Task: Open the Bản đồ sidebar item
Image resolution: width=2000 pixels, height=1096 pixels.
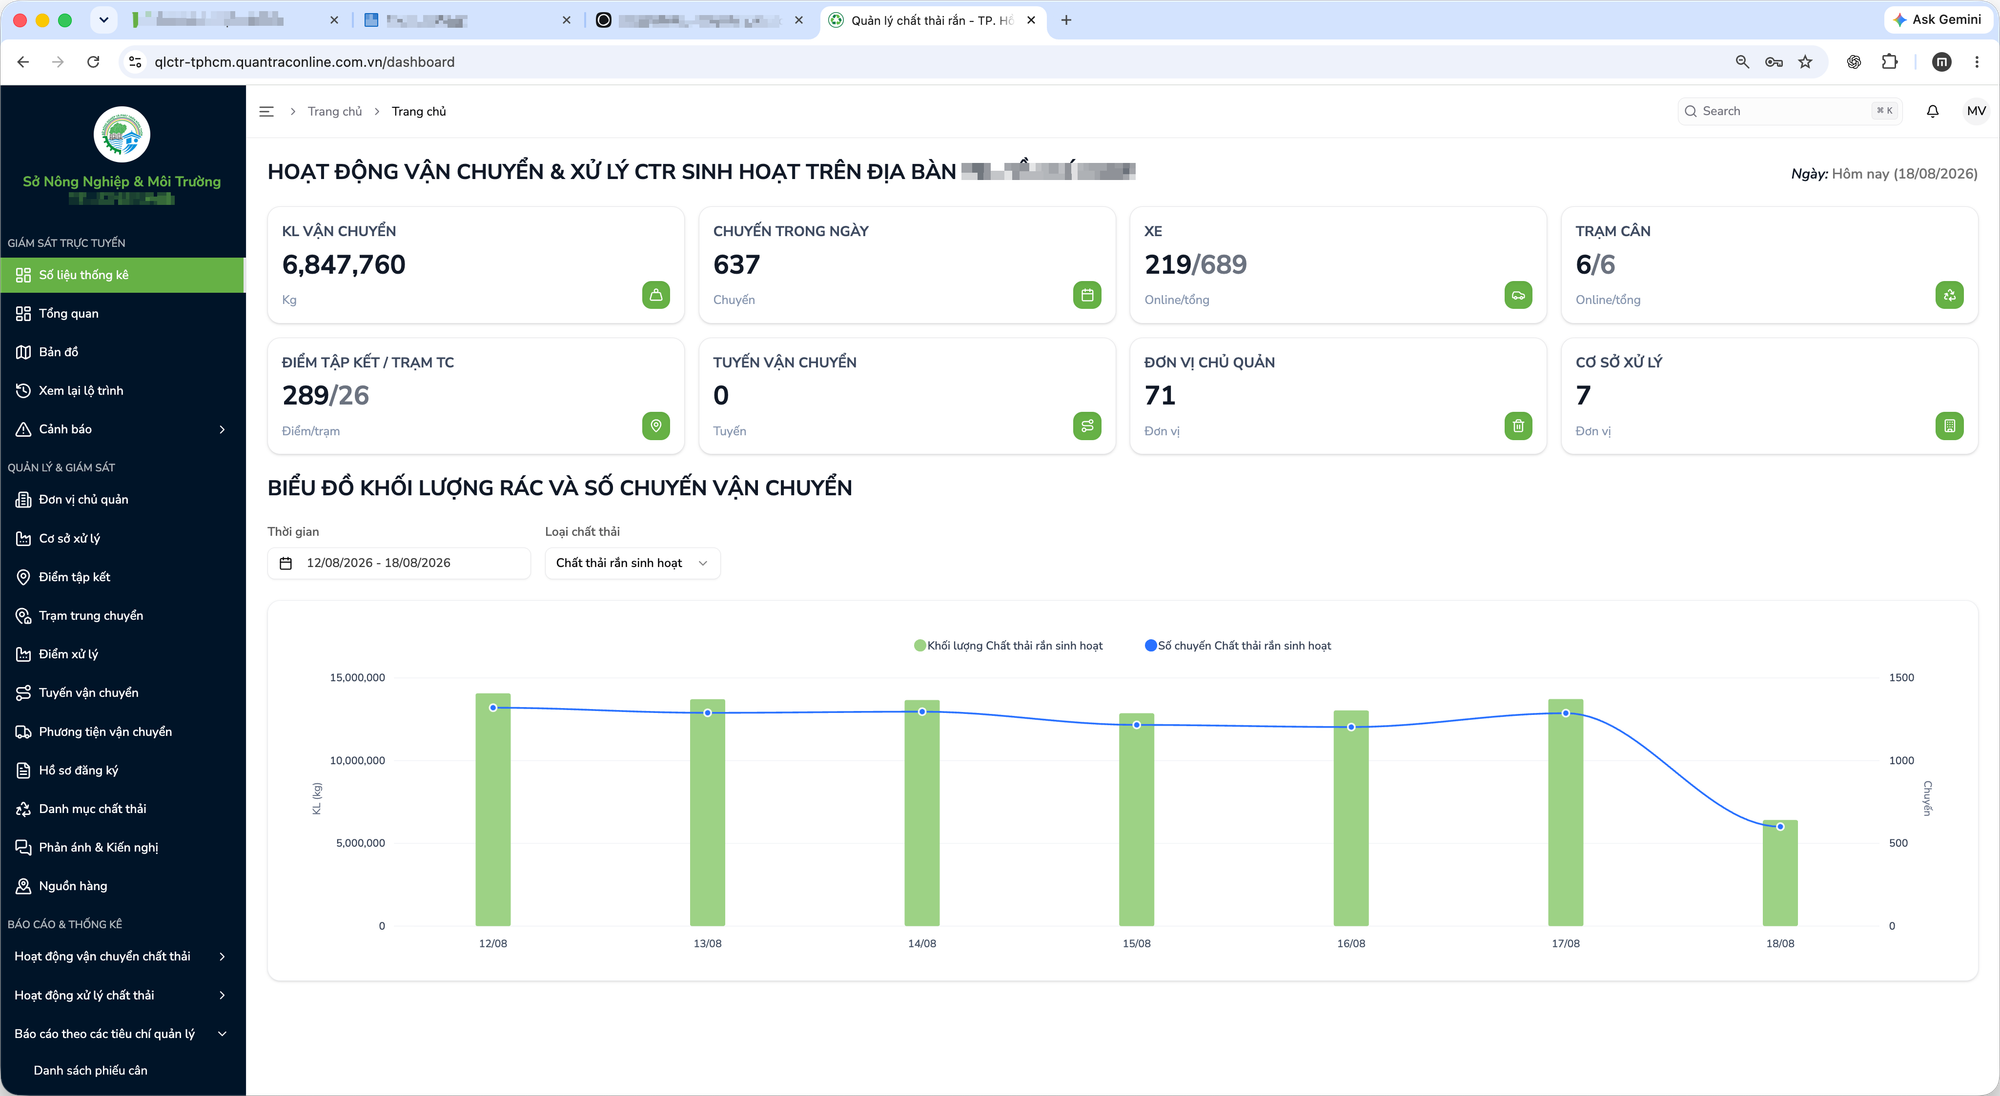Action: click(122, 352)
